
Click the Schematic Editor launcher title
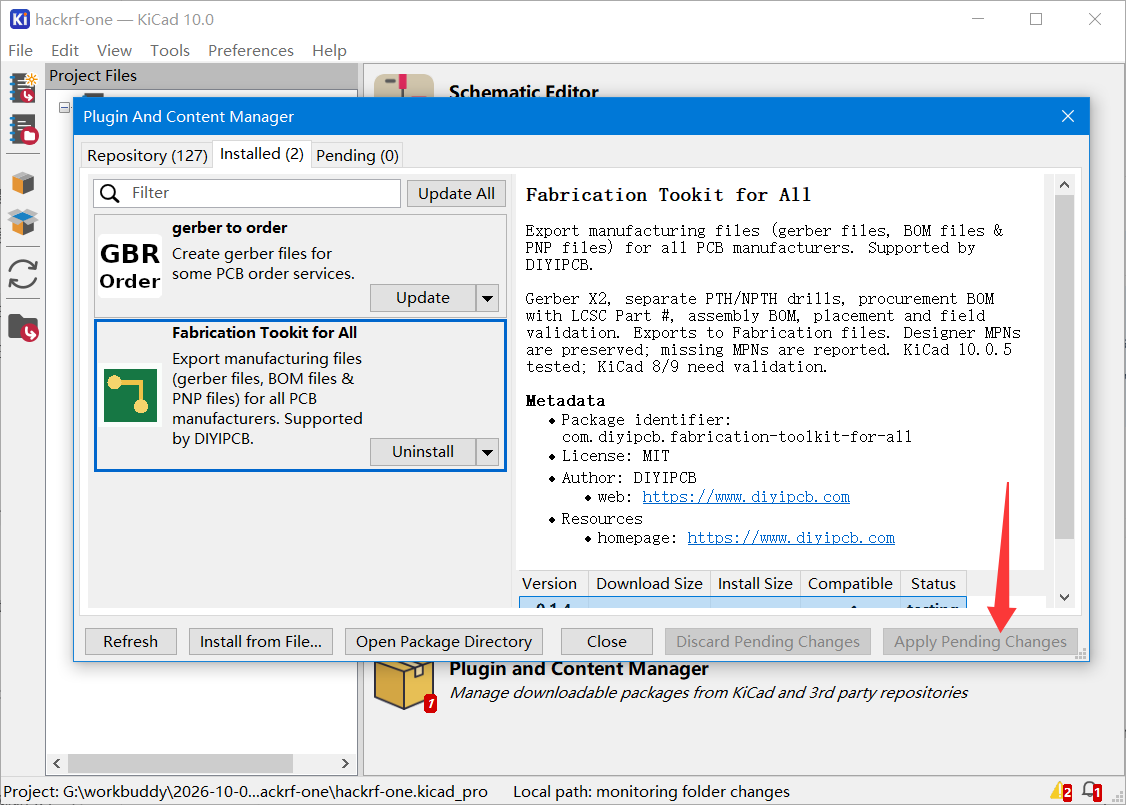point(524,91)
